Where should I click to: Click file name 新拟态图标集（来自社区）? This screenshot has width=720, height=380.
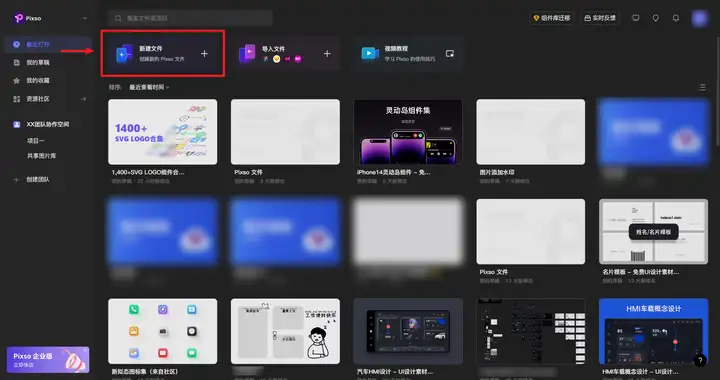(145, 372)
